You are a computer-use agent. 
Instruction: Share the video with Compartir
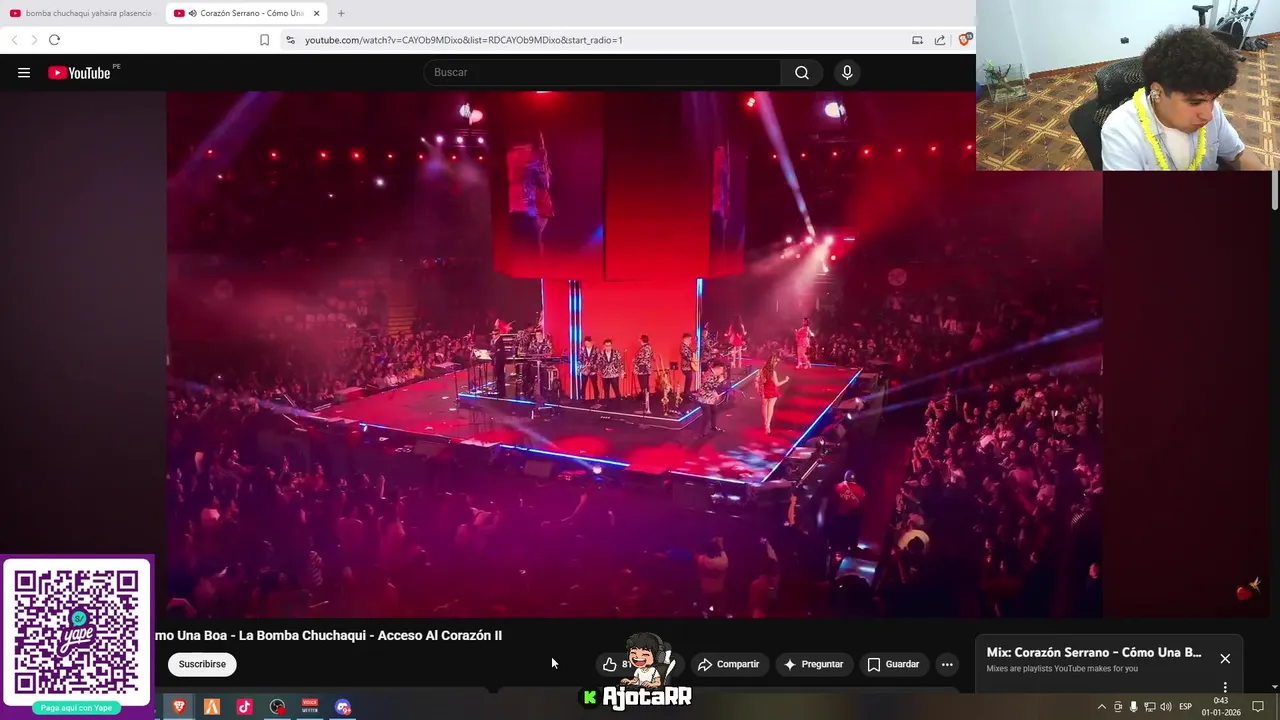pyautogui.click(x=728, y=664)
